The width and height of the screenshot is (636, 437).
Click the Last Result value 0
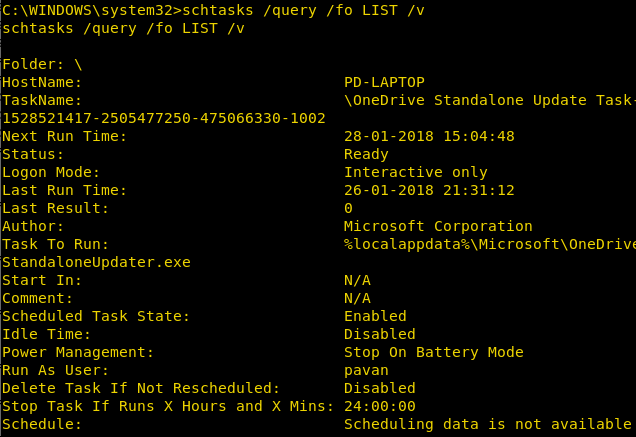(348, 208)
